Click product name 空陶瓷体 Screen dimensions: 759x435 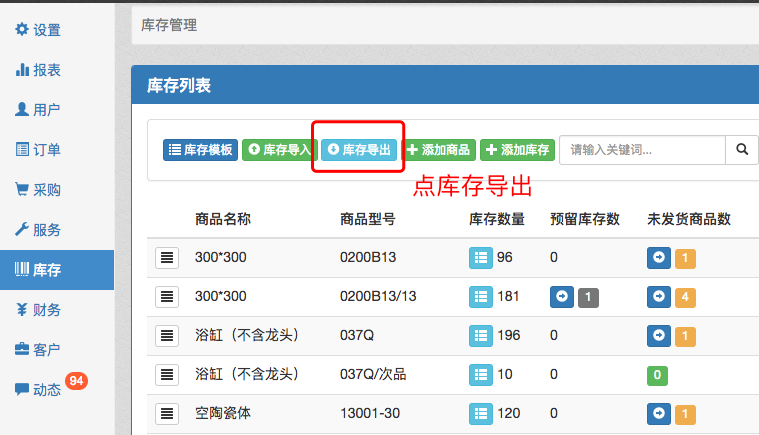(x=223, y=413)
